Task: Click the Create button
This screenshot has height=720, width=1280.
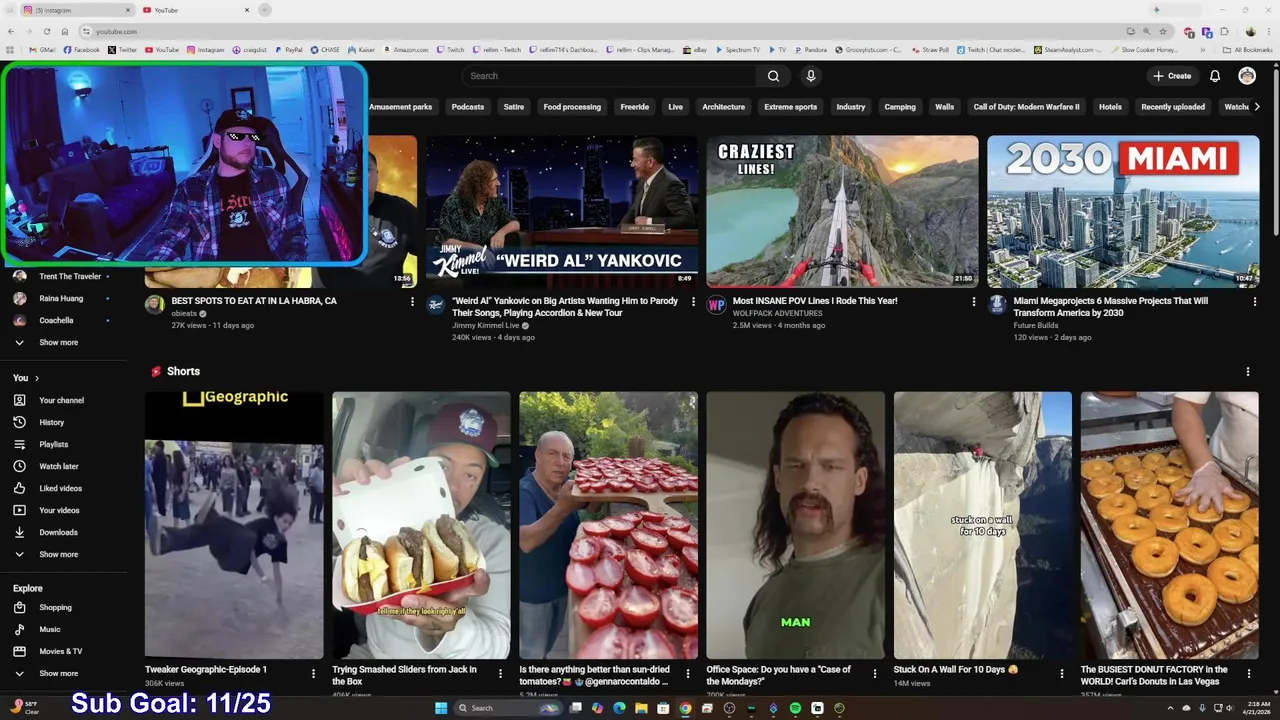Action: (1172, 76)
